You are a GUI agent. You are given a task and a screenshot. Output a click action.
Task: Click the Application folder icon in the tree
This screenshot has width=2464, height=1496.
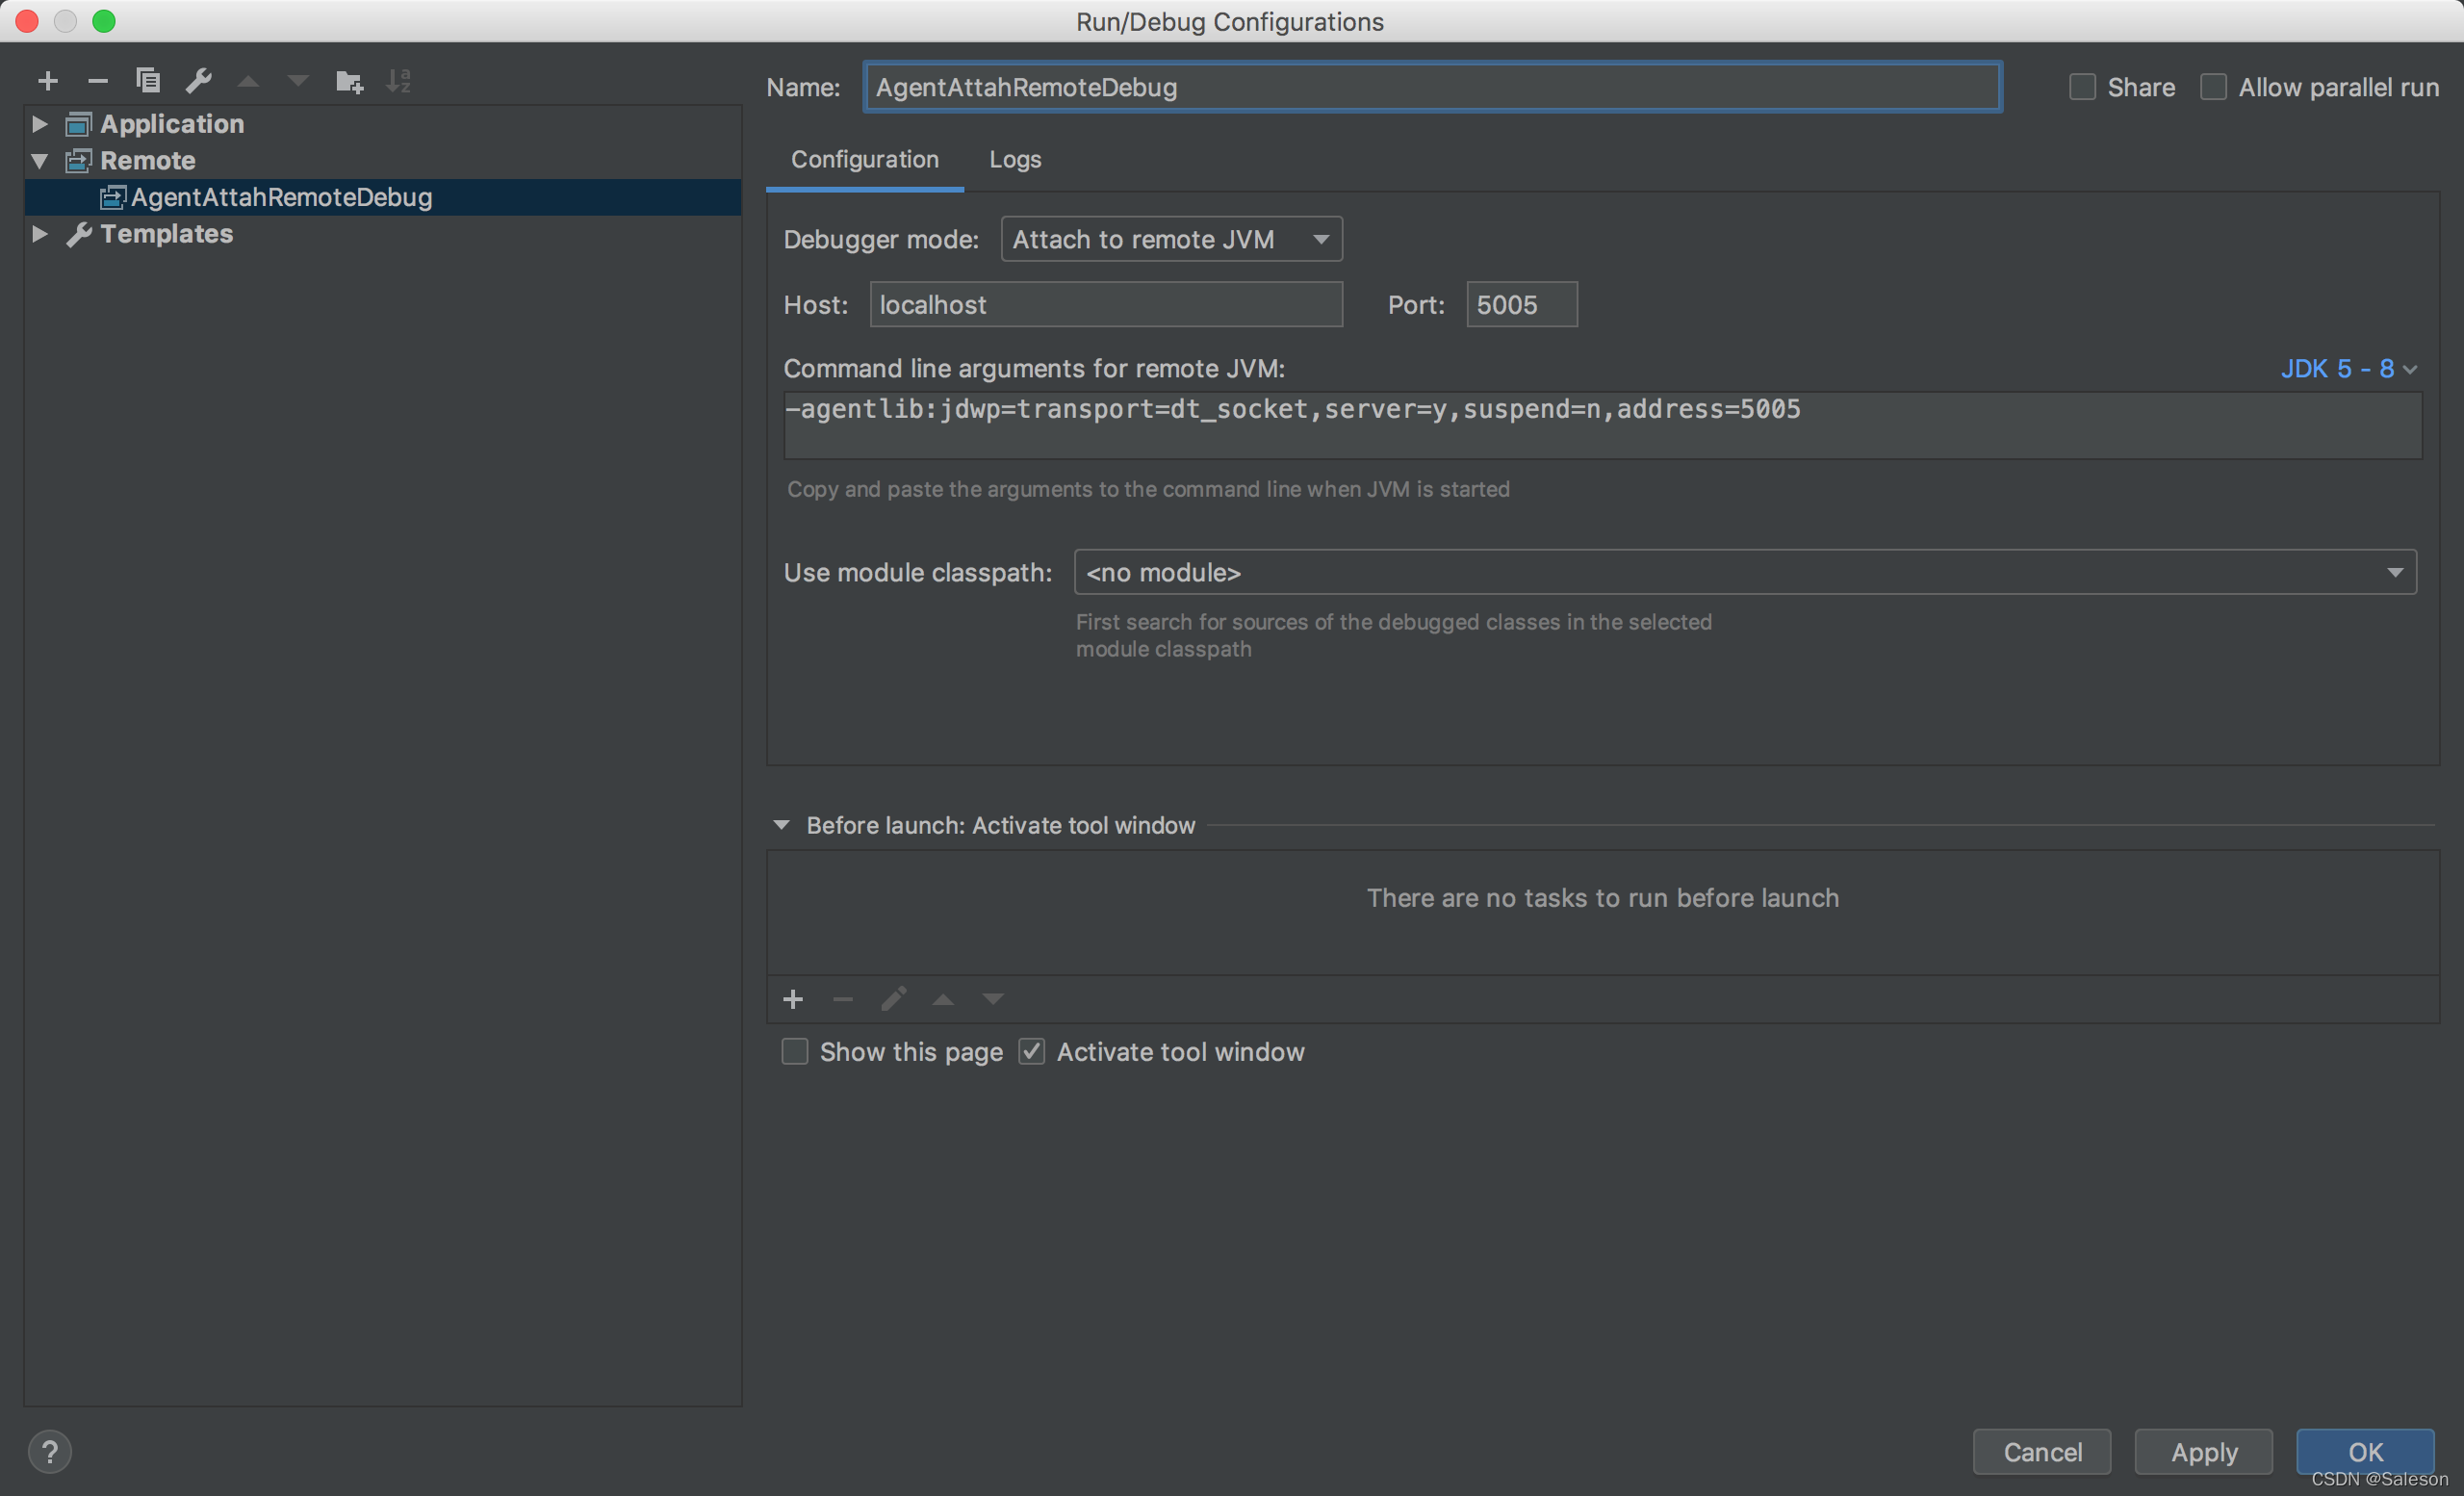pos(78,124)
